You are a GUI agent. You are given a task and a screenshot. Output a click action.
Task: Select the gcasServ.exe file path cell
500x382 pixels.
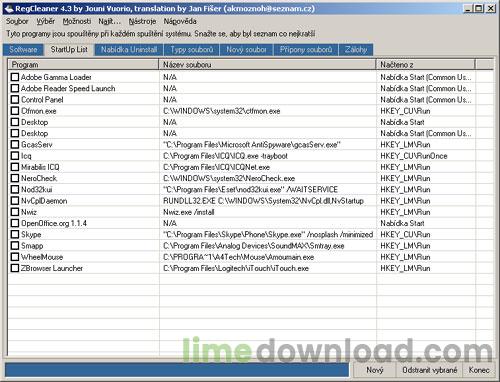pyautogui.click(x=252, y=144)
